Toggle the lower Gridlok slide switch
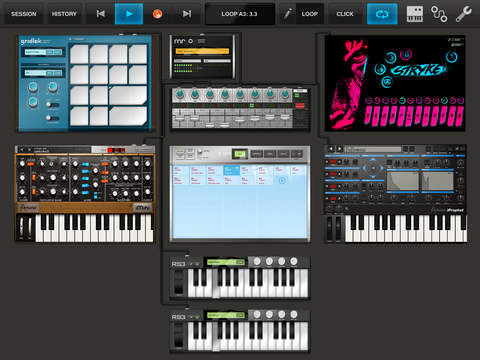Image resolution: width=480 pixels, height=360 pixels. (52, 118)
